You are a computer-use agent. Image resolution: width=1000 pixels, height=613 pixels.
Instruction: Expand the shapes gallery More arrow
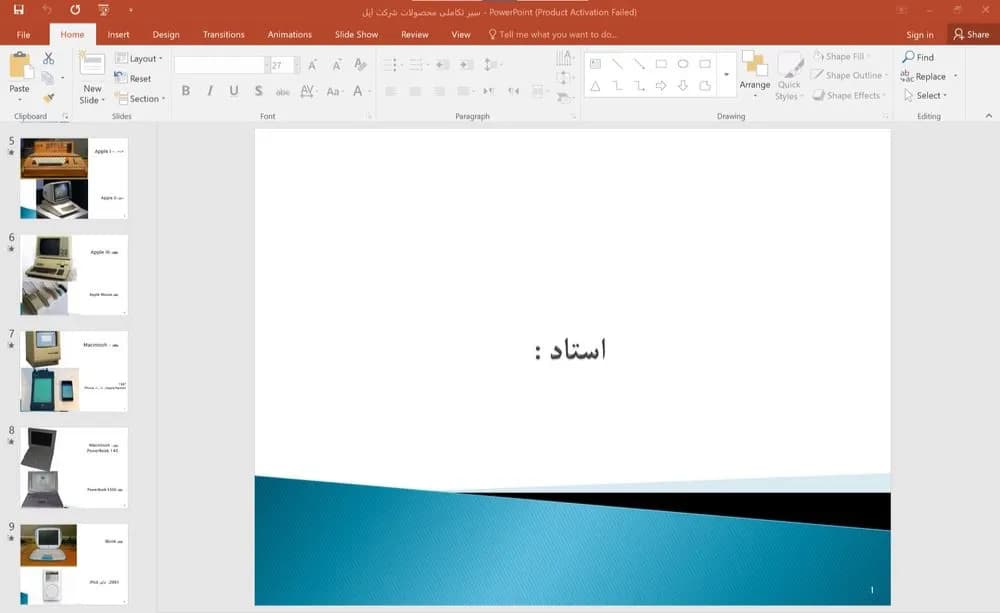tap(726, 75)
